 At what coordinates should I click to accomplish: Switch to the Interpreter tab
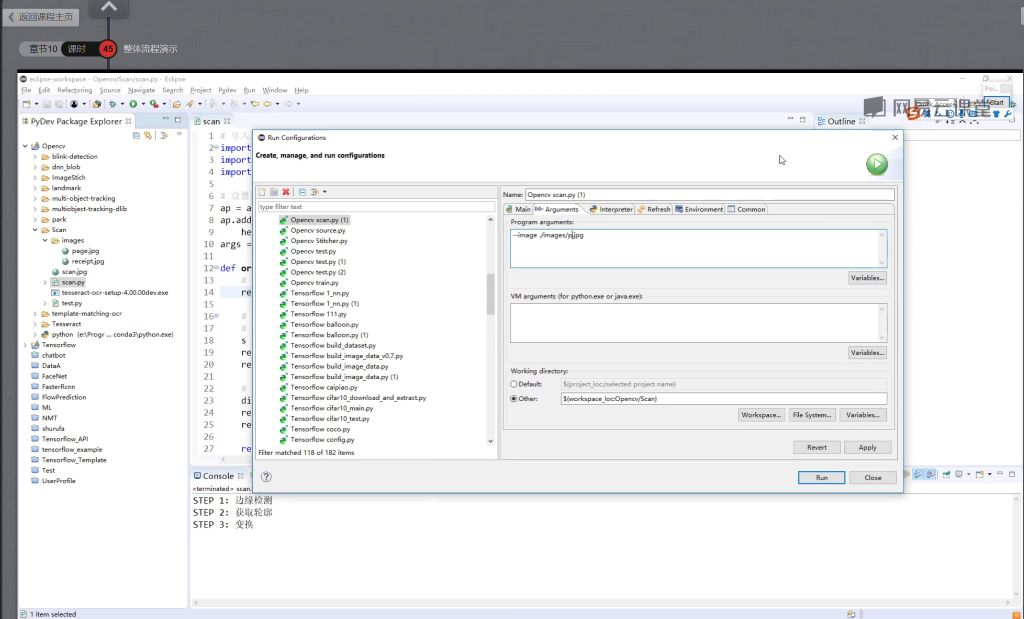[x=611, y=209]
